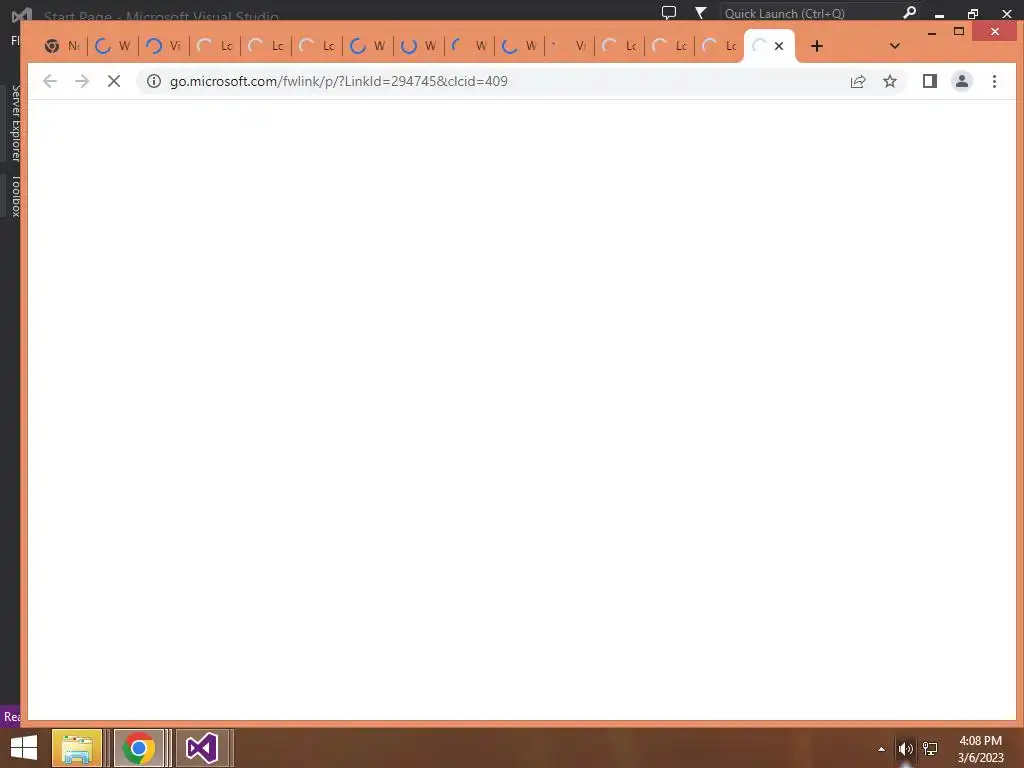The width and height of the screenshot is (1024, 768).
Task: Open the Chrome profile menu
Action: point(961,81)
